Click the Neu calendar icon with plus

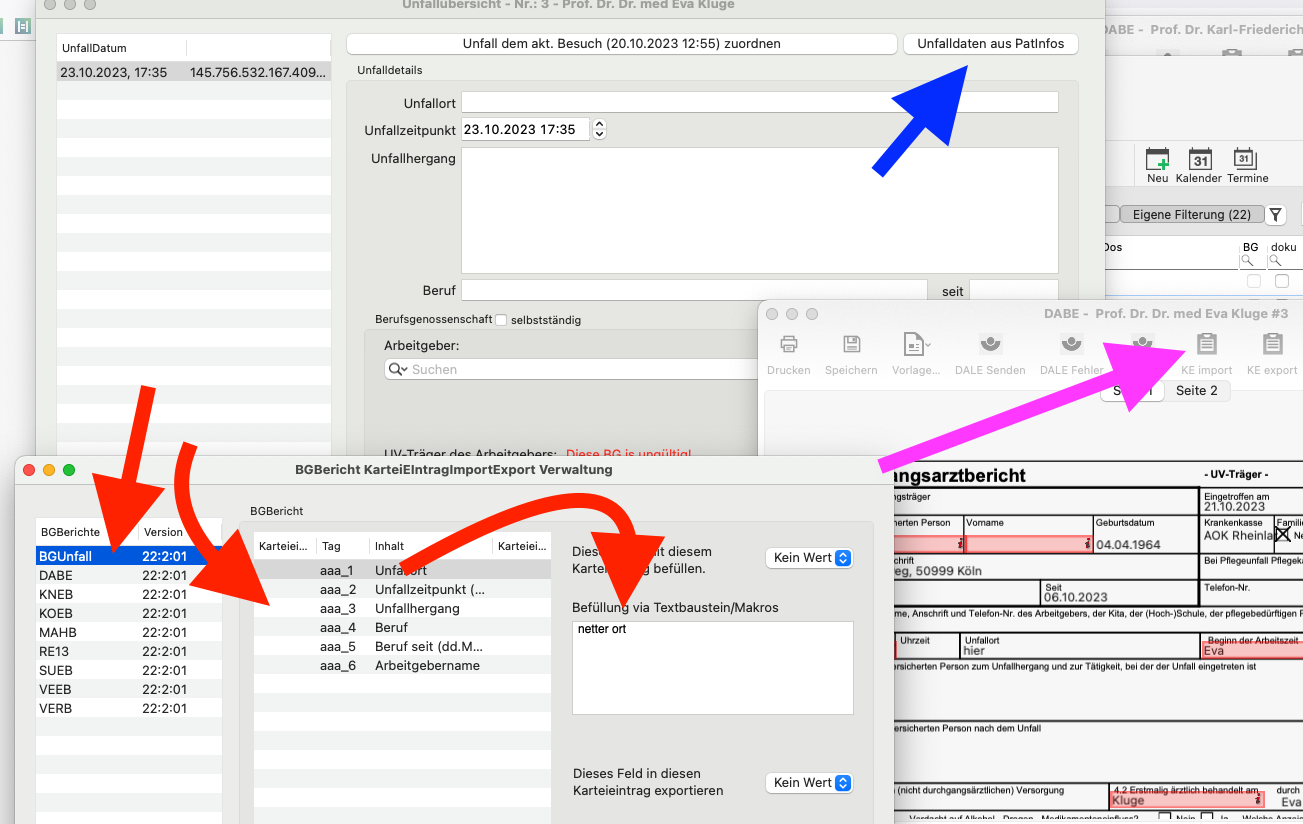pos(1158,159)
